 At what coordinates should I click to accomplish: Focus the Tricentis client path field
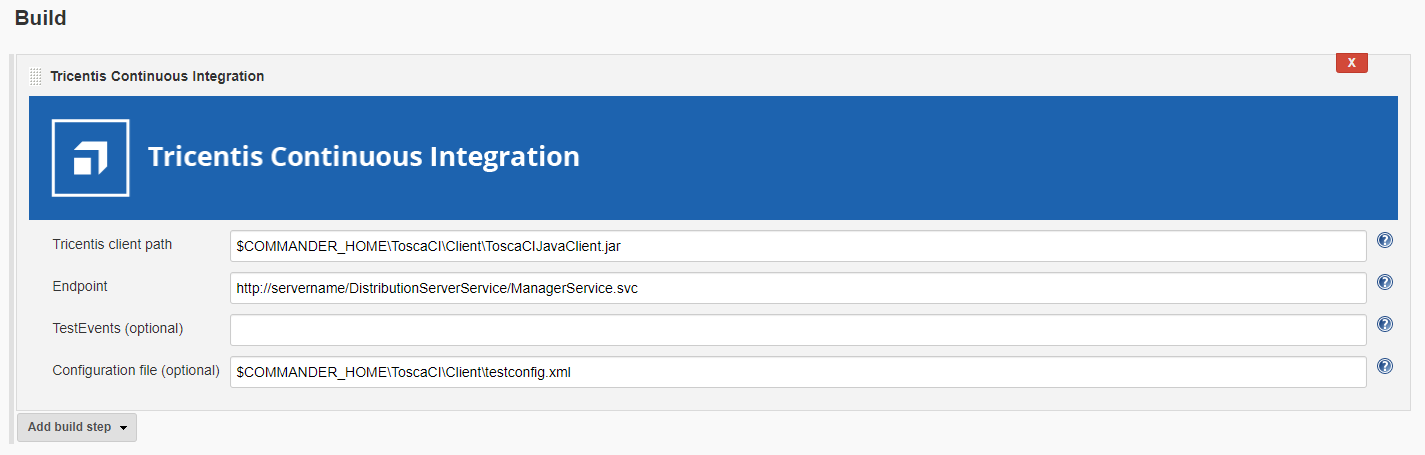click(798, 245)
